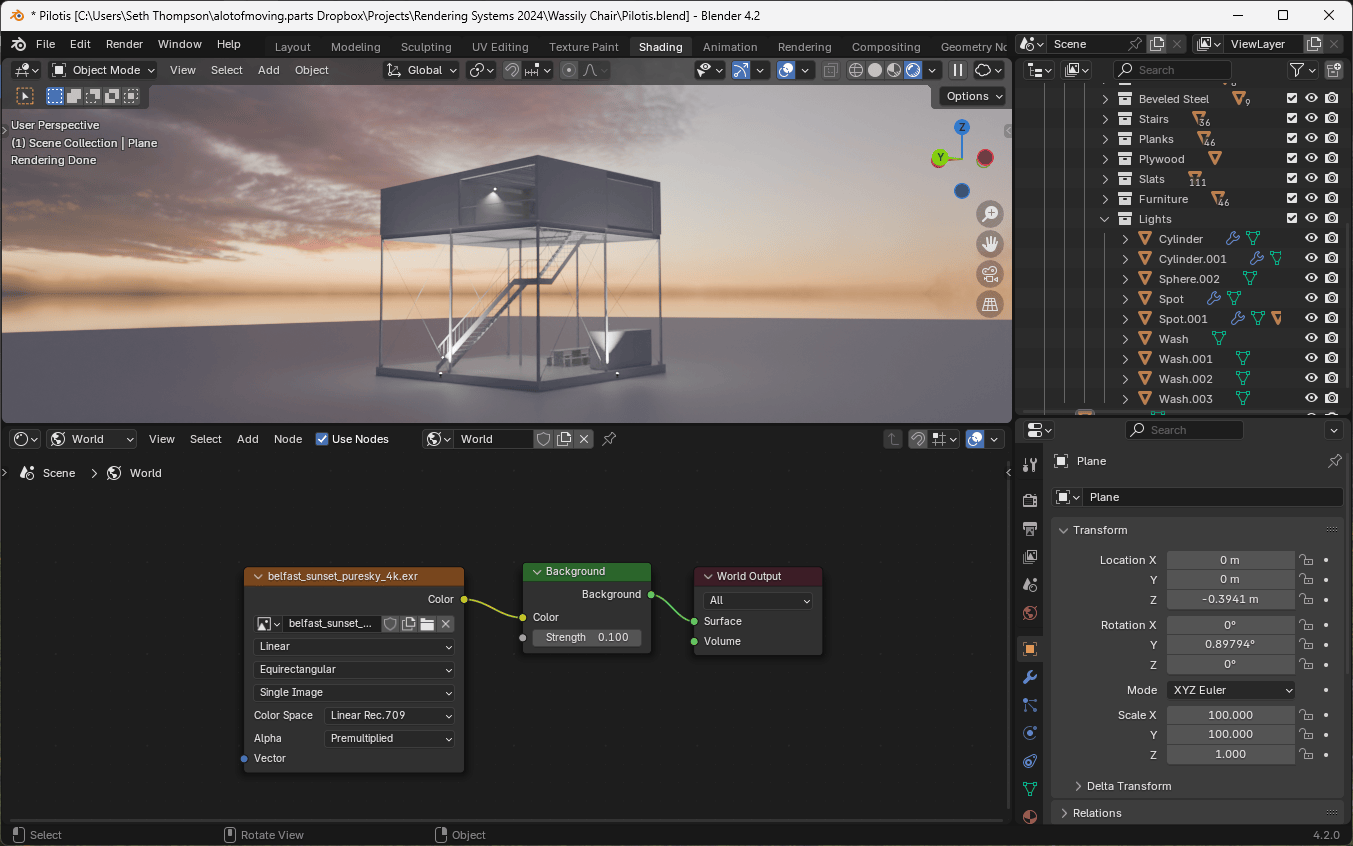Adjust the Background node Strength slider
Viewport: 1353px width, 846px height.
click(587, 637)
